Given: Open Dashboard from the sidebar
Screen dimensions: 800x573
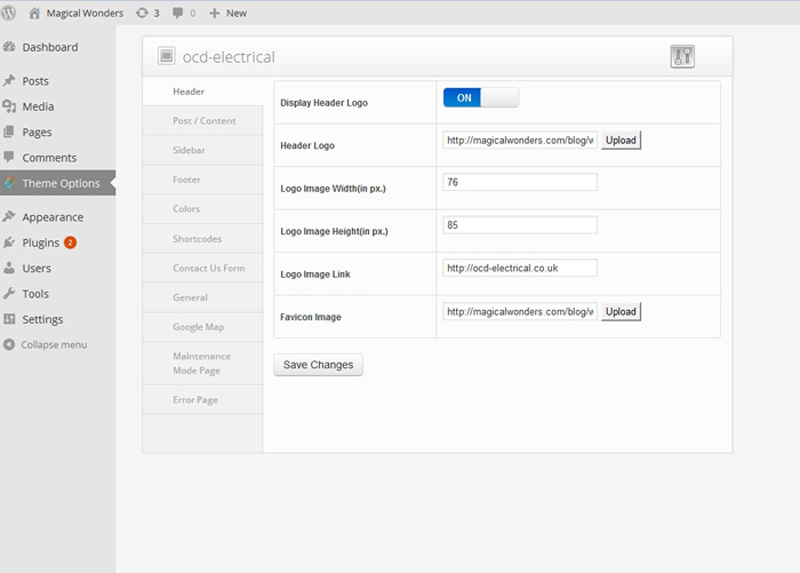Looking at the screenshot, I should [49, 47].
